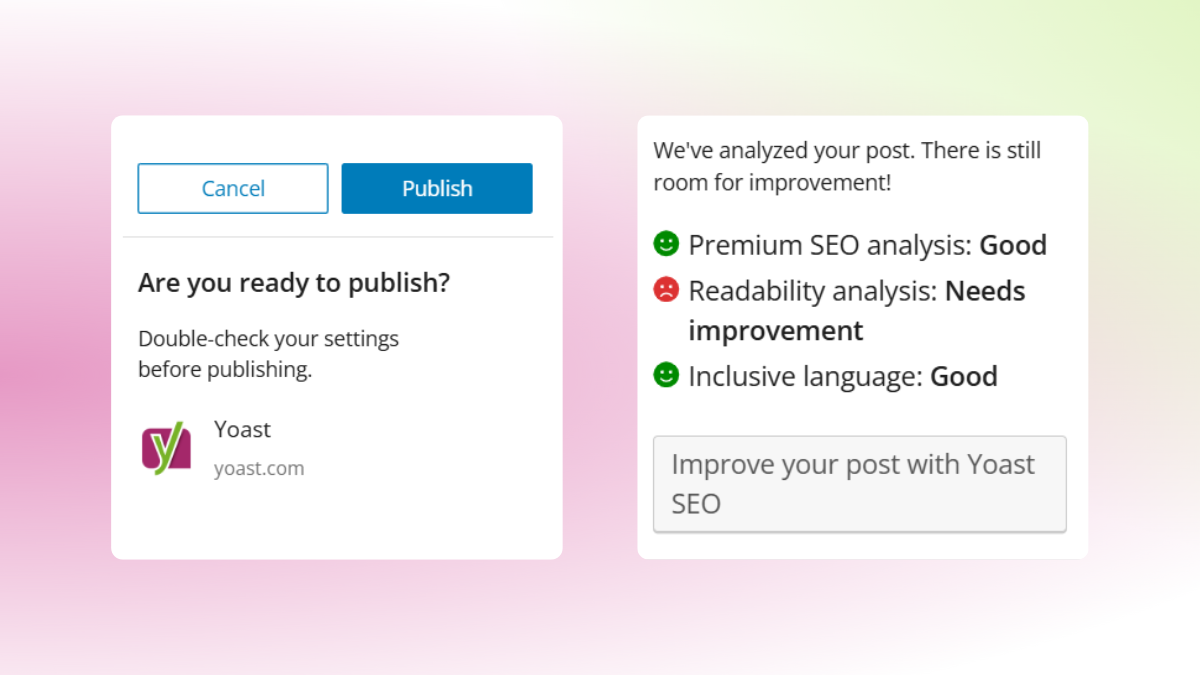Screen dimensions: 1200x675
Task: Click the Yoast logo icon
Action: 166,448
